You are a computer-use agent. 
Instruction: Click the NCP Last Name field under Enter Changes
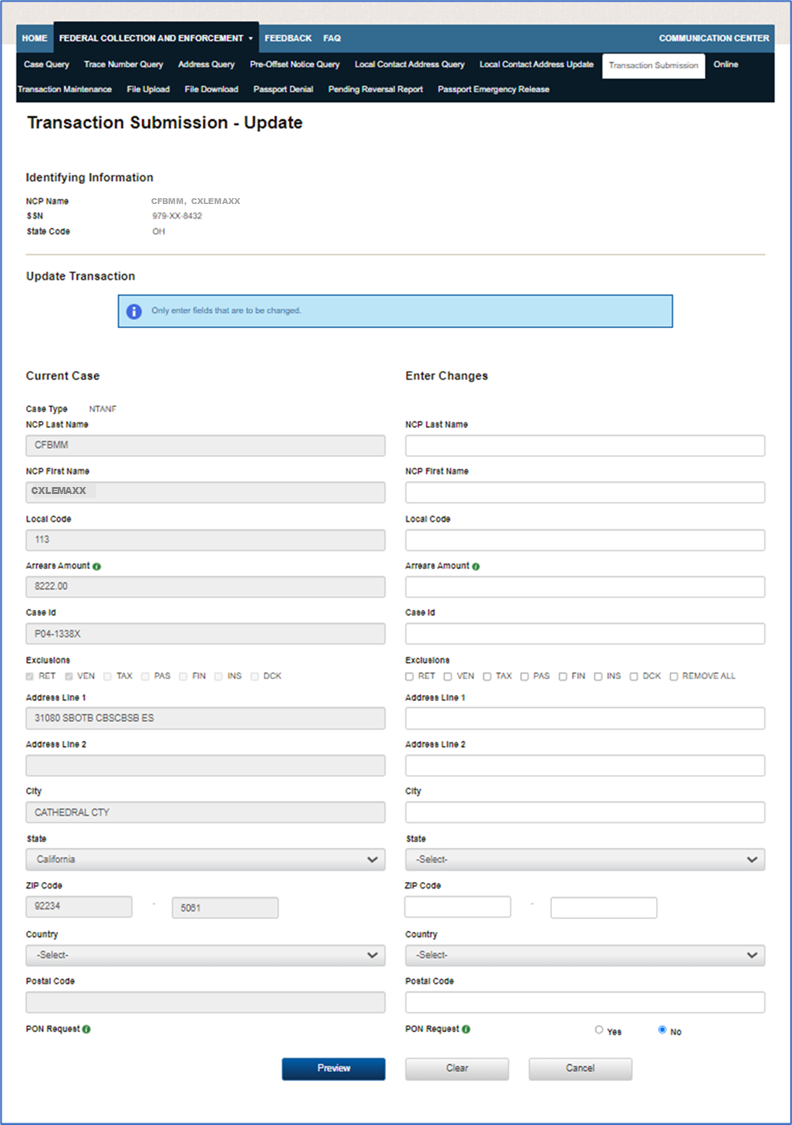[585, 446]
